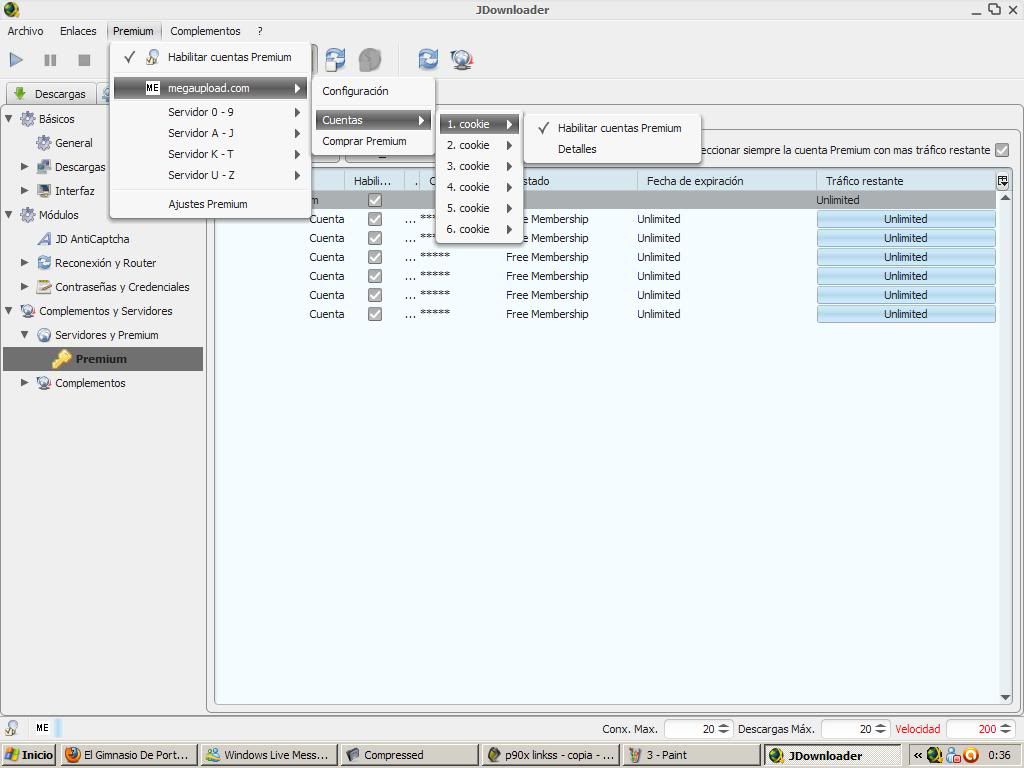Click the status bar premium user icon

[11, 728]
